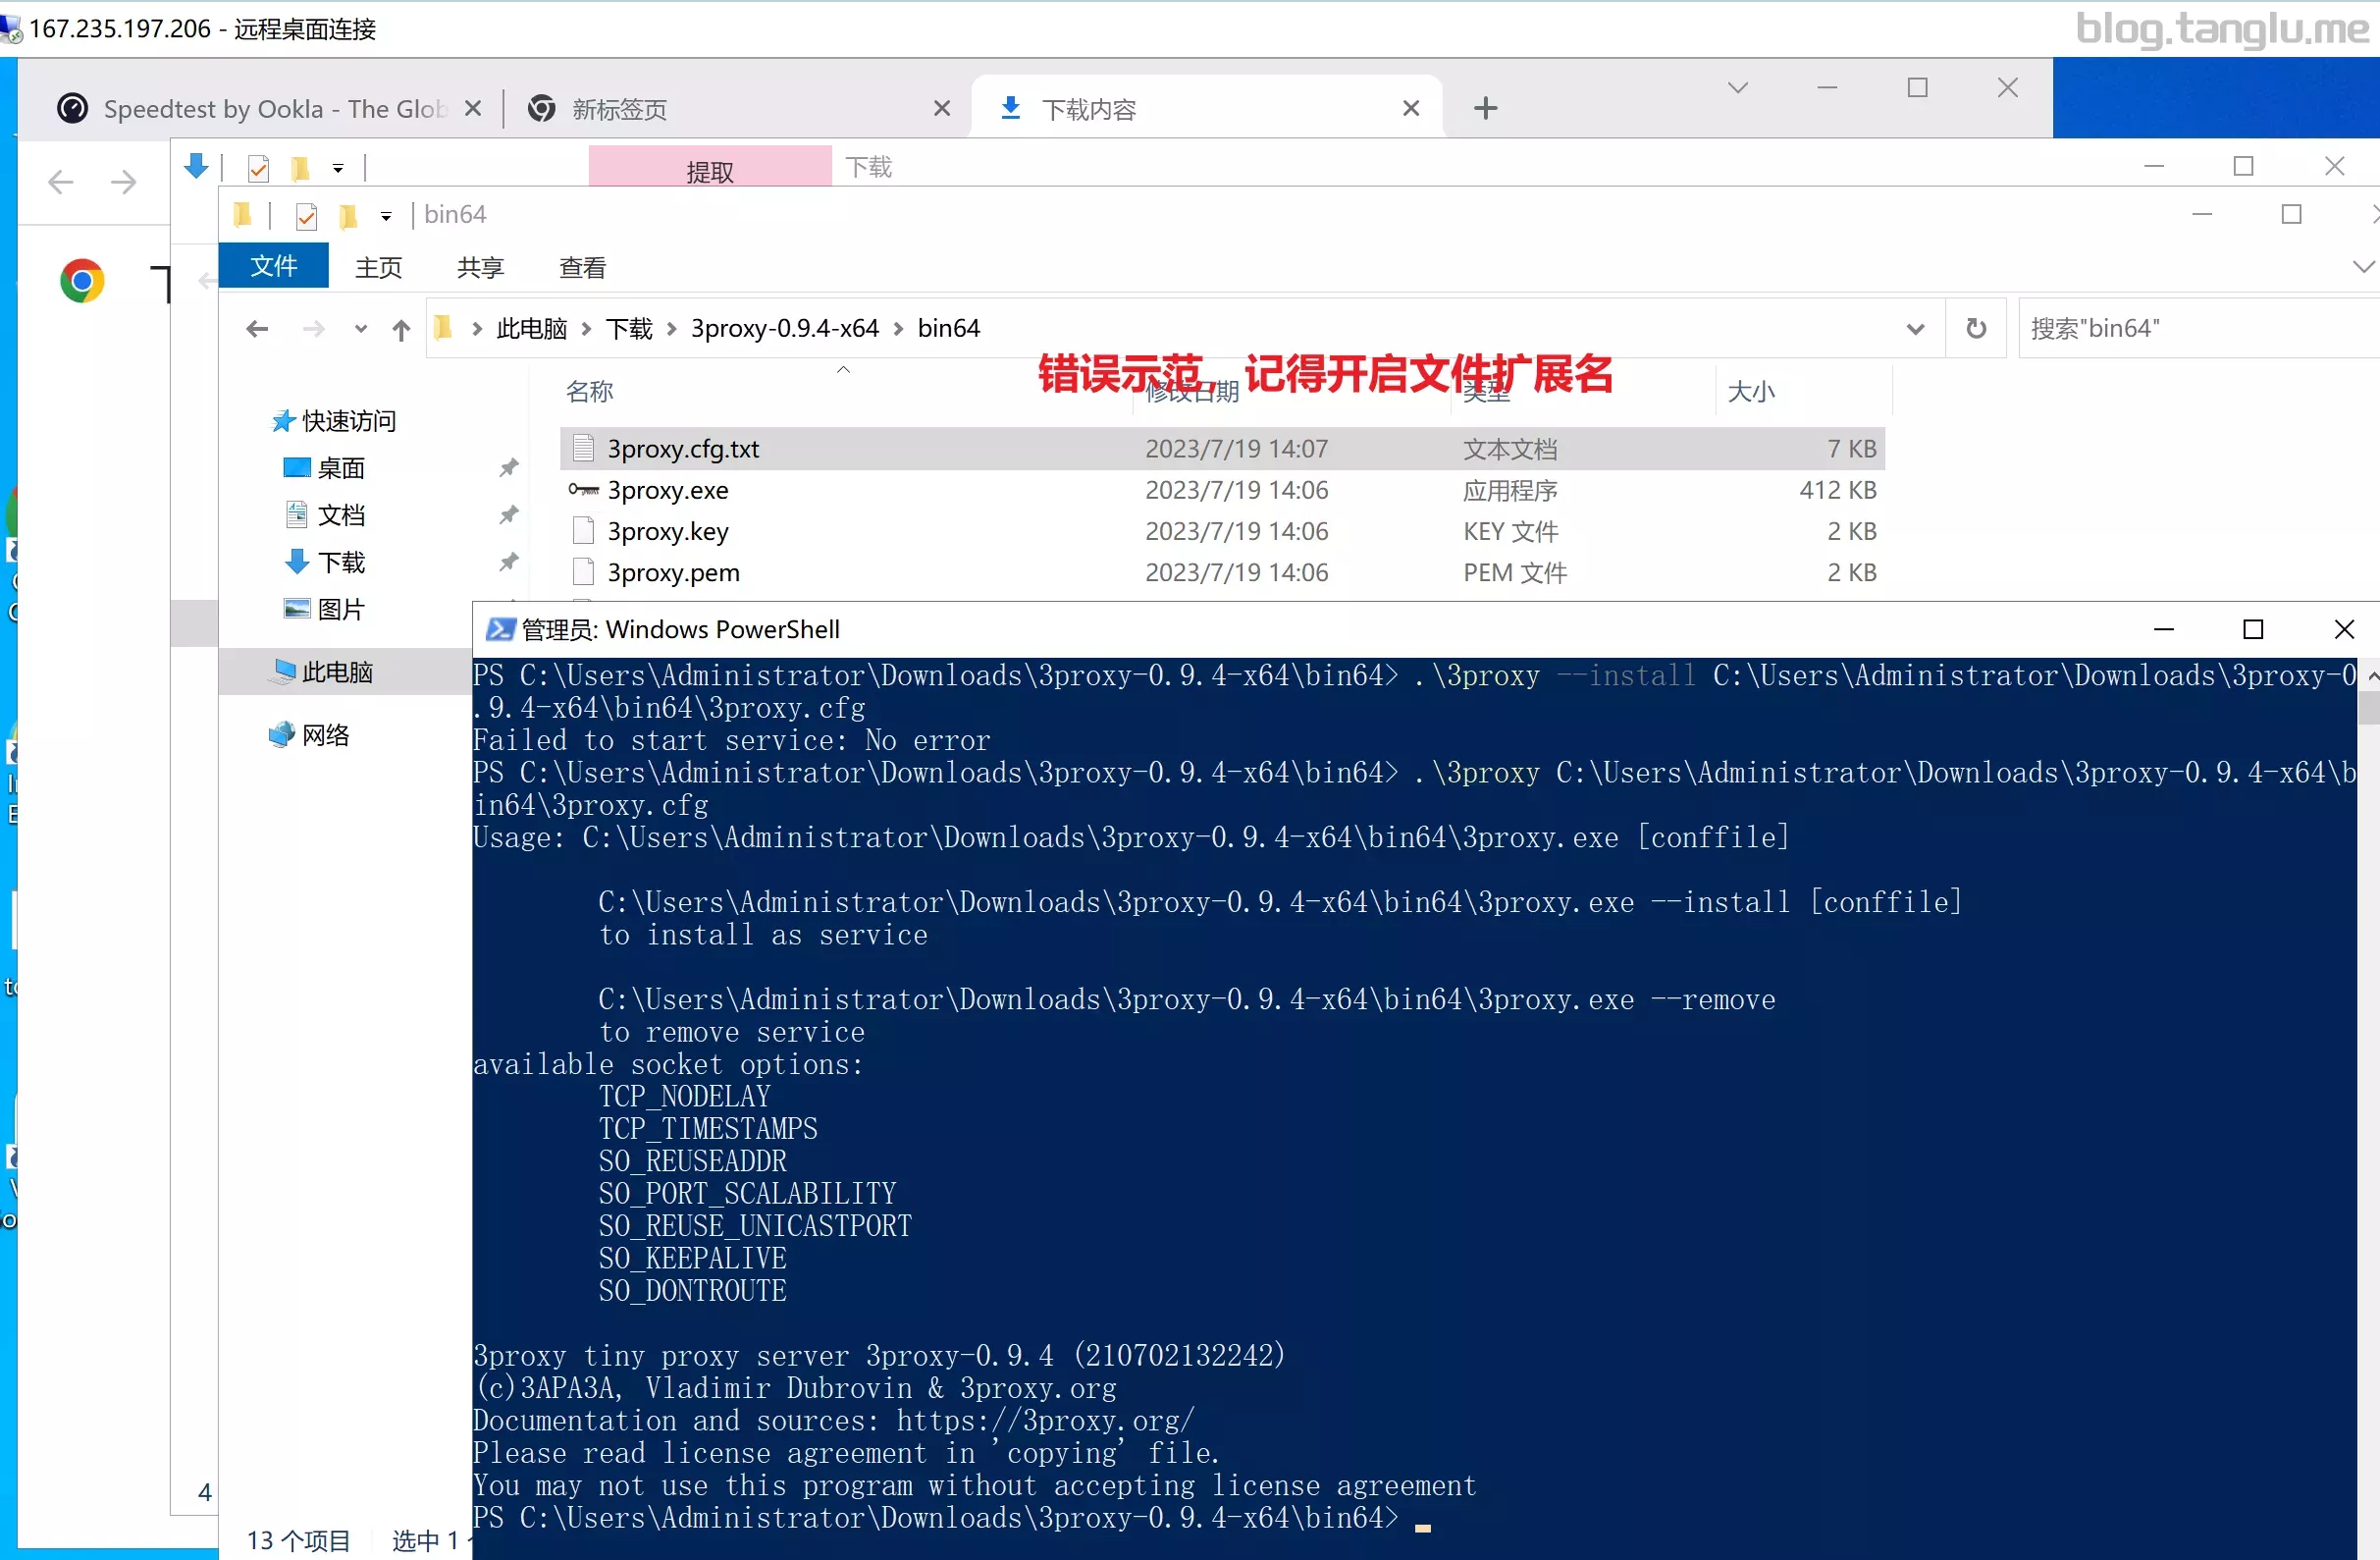This screenshot has width=2380, height=1560.
Task: Select 此电脑 in the navigation pane
Action: 337,672
